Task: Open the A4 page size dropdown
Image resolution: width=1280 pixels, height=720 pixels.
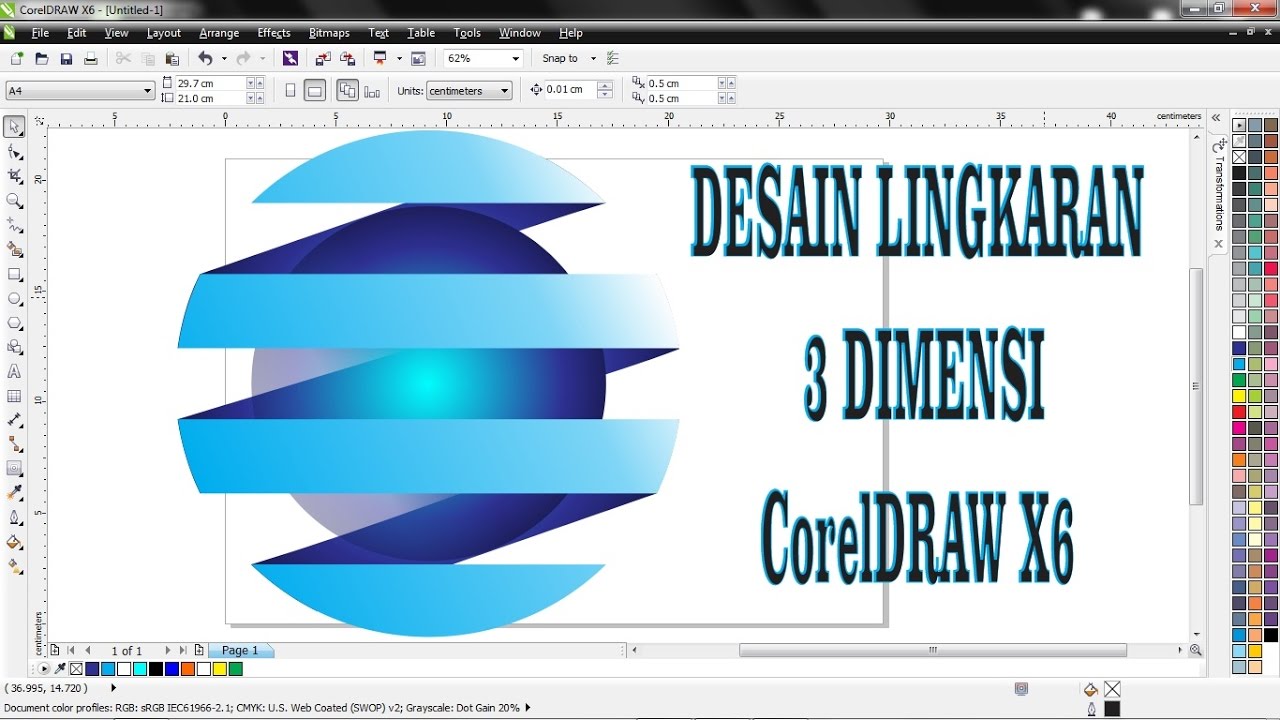Action: (x=148, y=91)
